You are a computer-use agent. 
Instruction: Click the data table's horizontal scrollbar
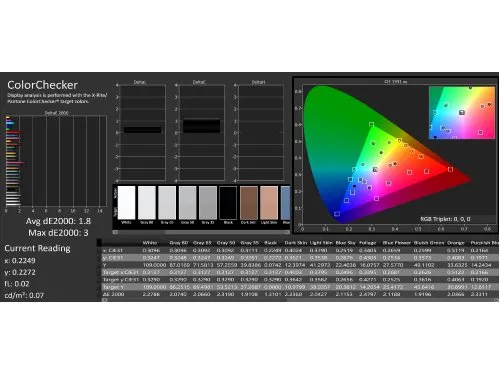300,300
